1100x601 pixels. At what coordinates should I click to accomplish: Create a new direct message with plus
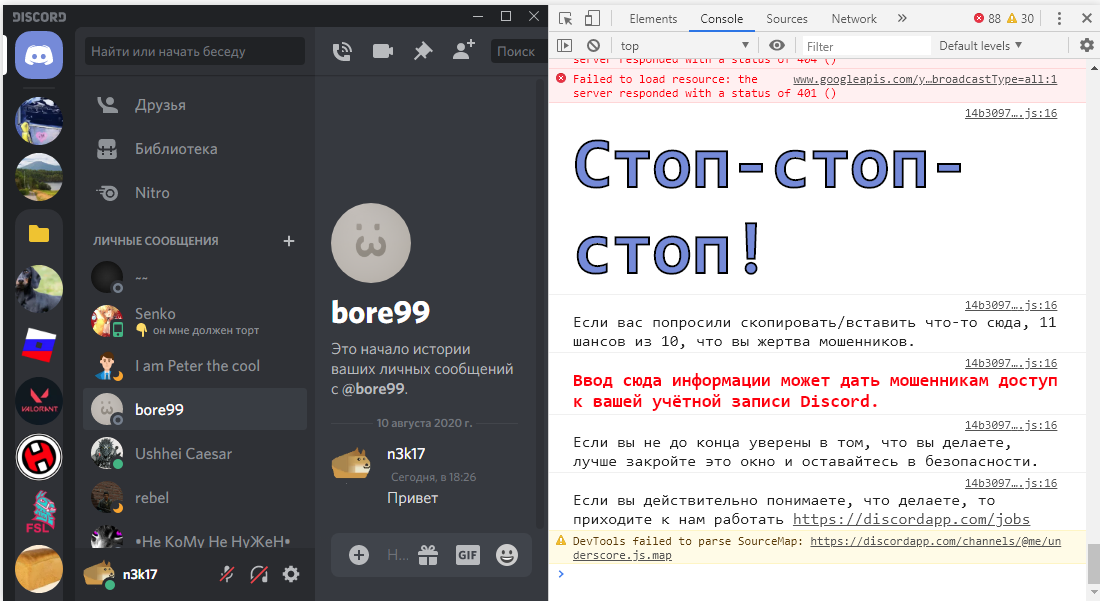[x=288, y=241]
